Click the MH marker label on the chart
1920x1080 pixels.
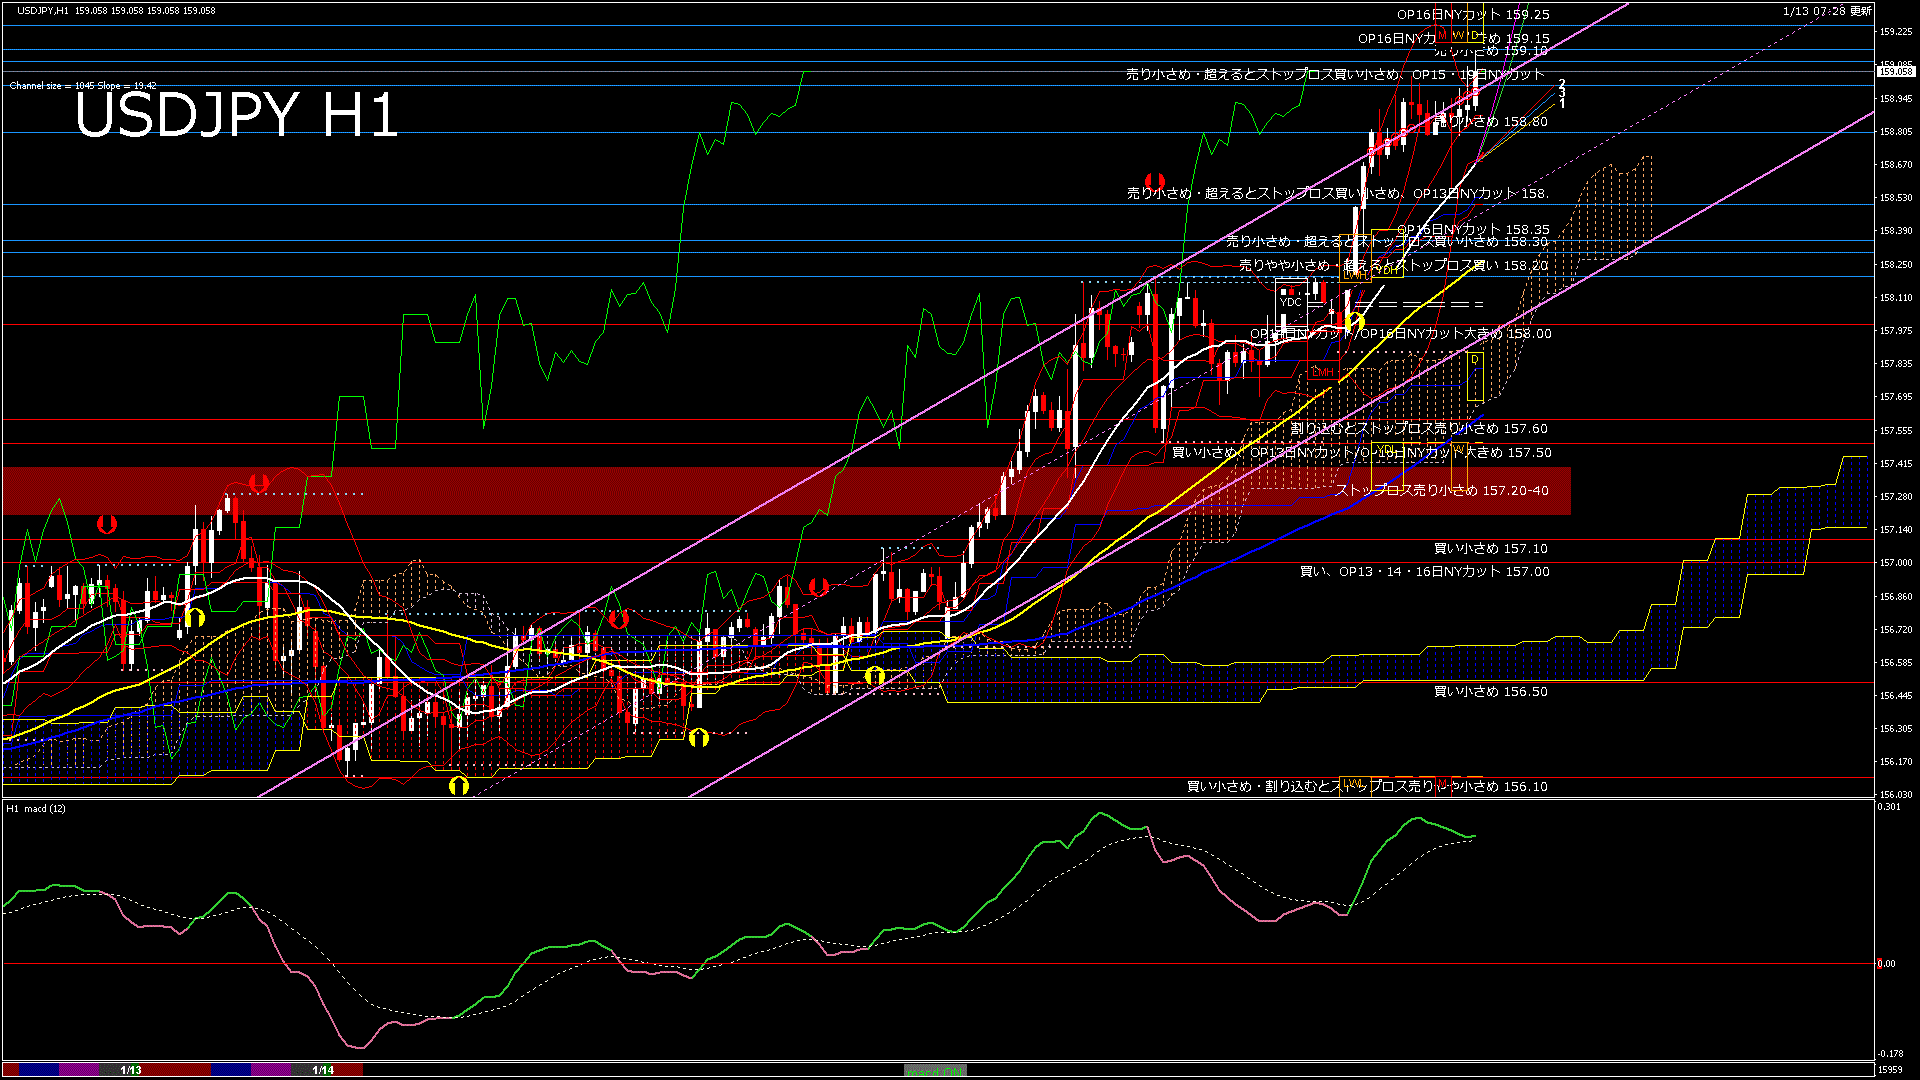point(1323,371)
